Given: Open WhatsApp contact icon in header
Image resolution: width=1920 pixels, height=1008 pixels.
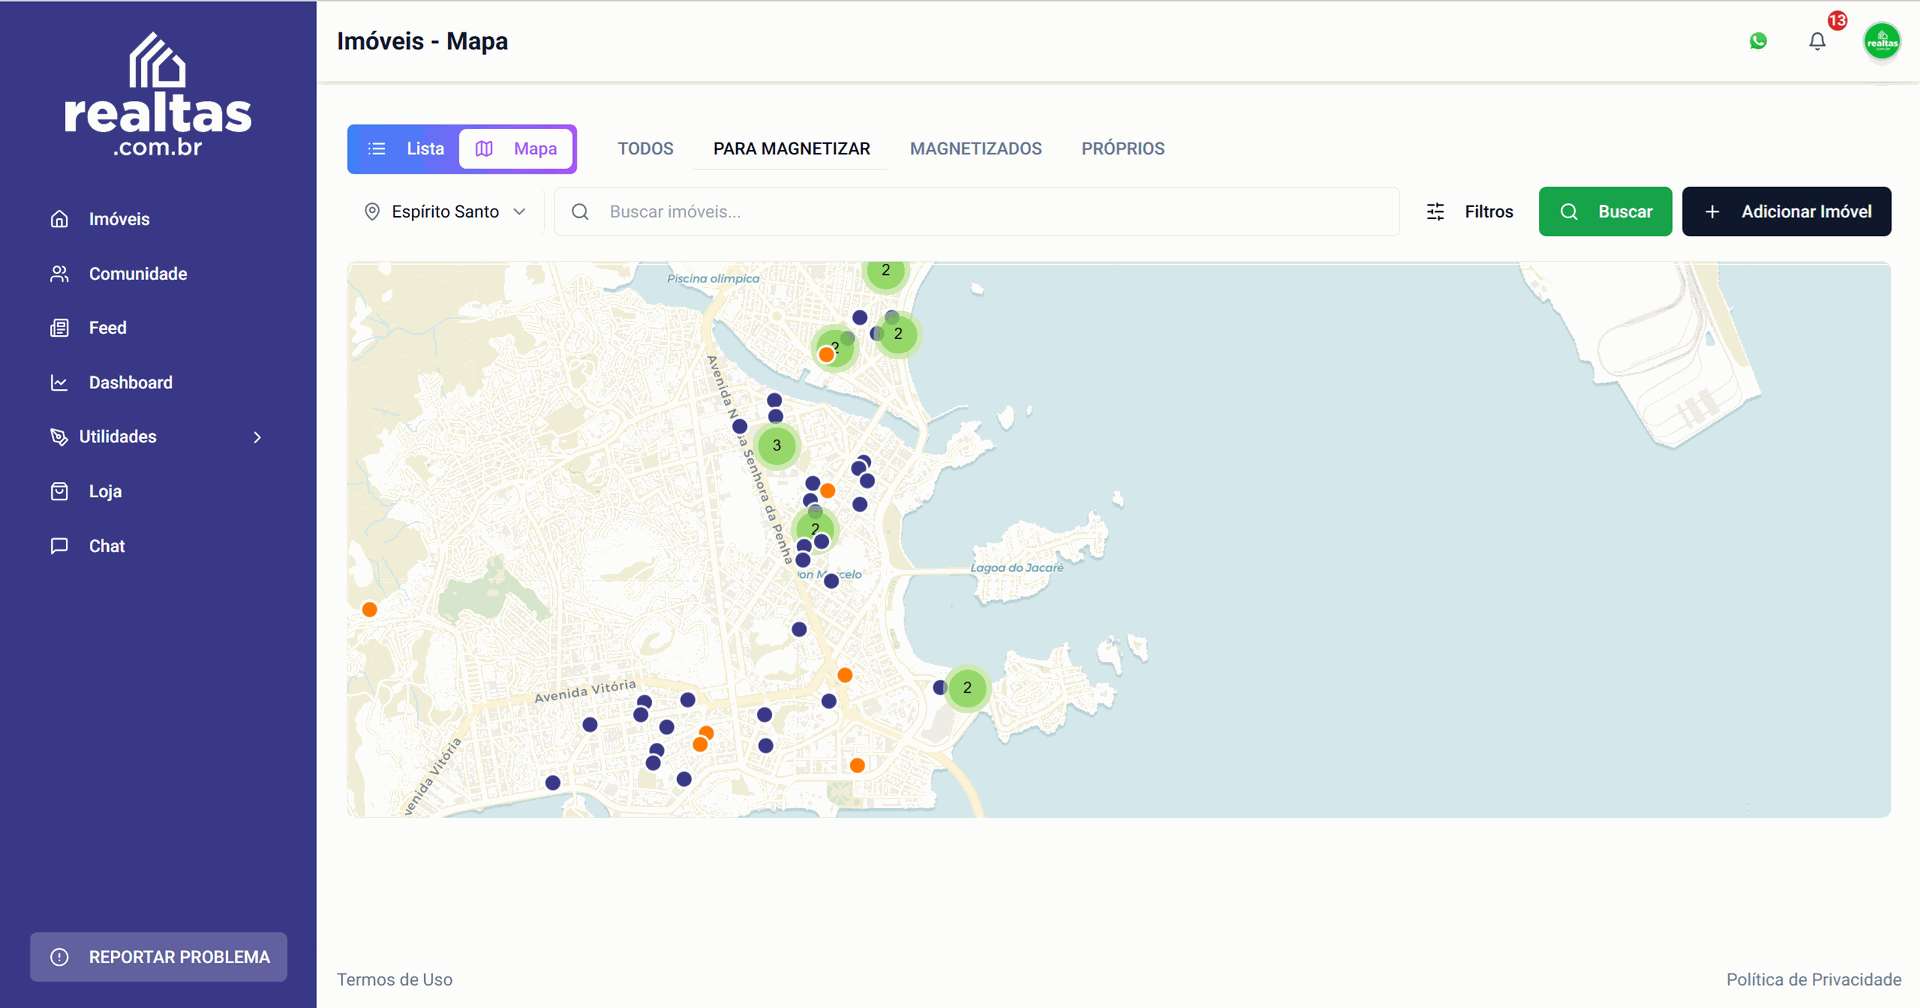Looking at the screenshot, I should [1758, 41].
